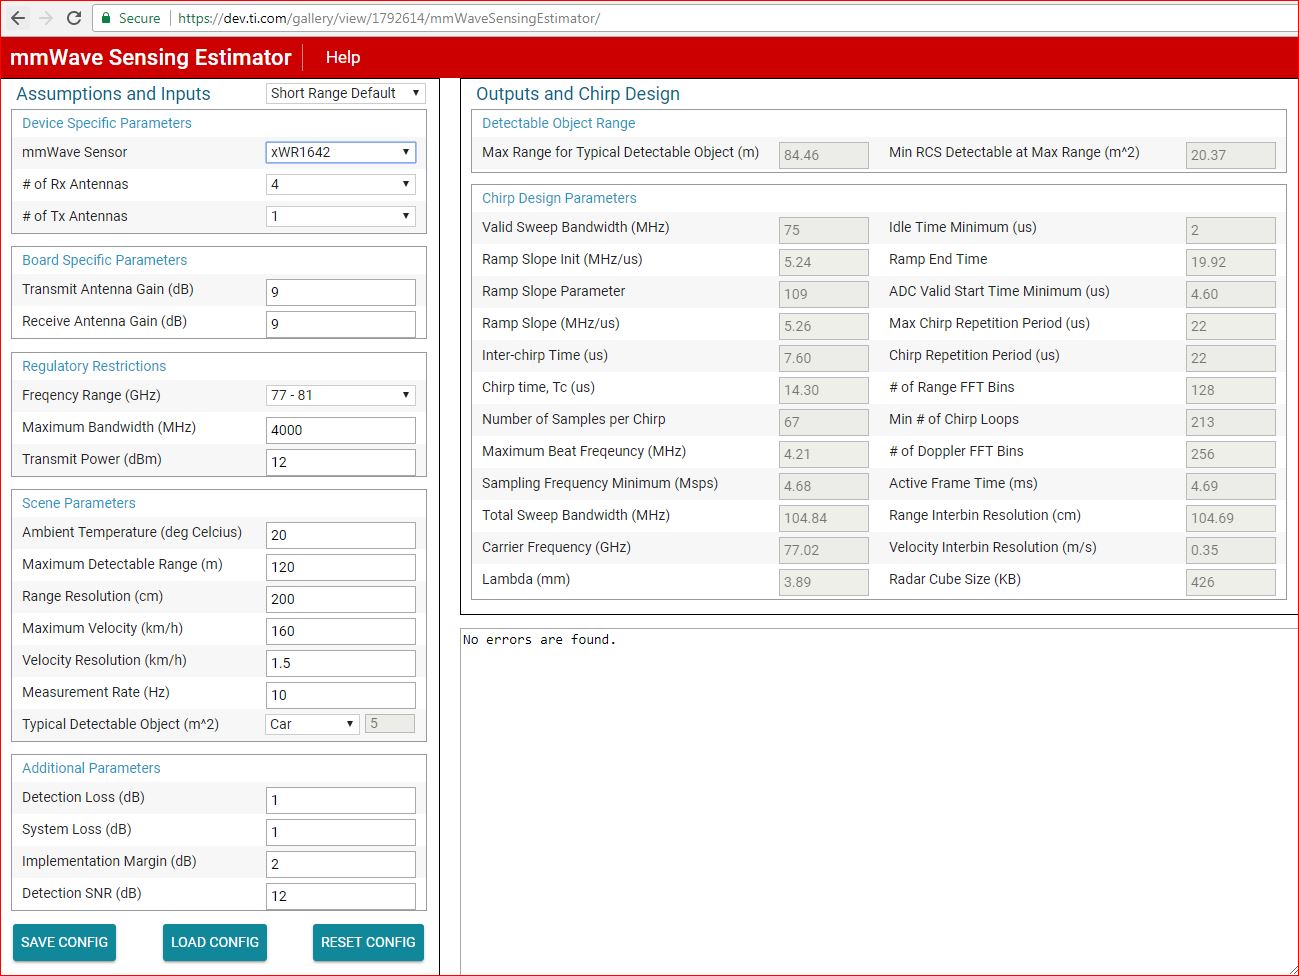Click the mmWave Sensing Estimator title
The height and width of the screenshot is (976, 1299).
[x=151, y=57]
